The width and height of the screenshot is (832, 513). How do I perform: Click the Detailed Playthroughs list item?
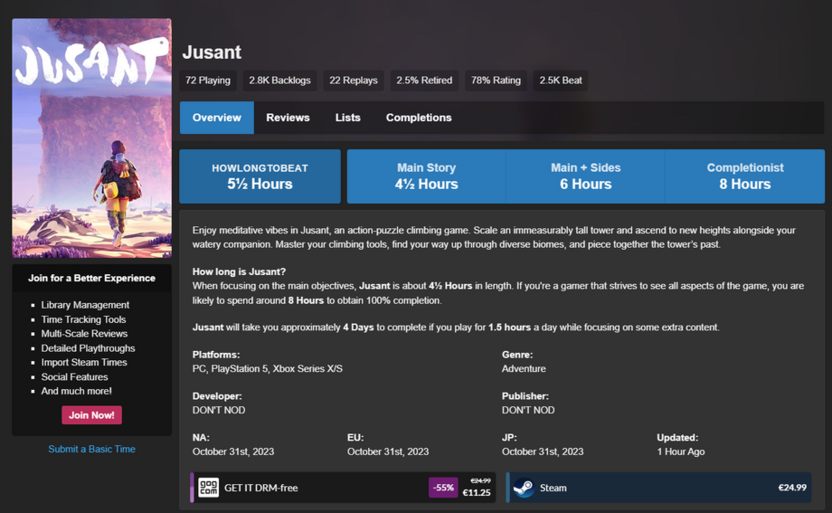(88, 348)
